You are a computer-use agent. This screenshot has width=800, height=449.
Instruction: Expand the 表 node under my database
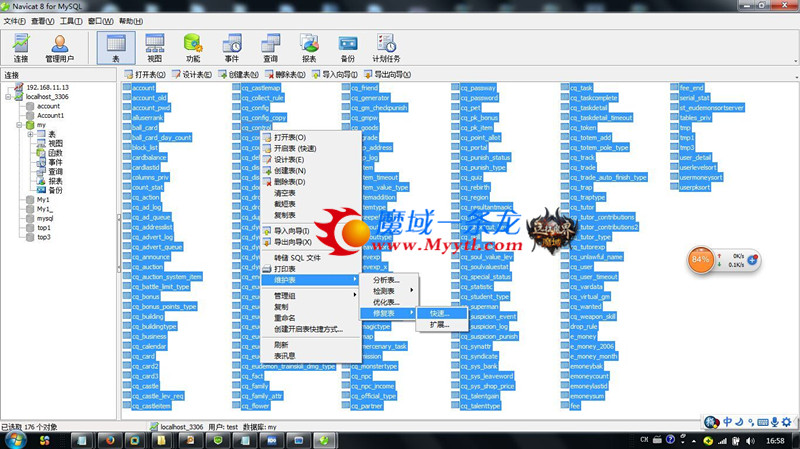32,134
